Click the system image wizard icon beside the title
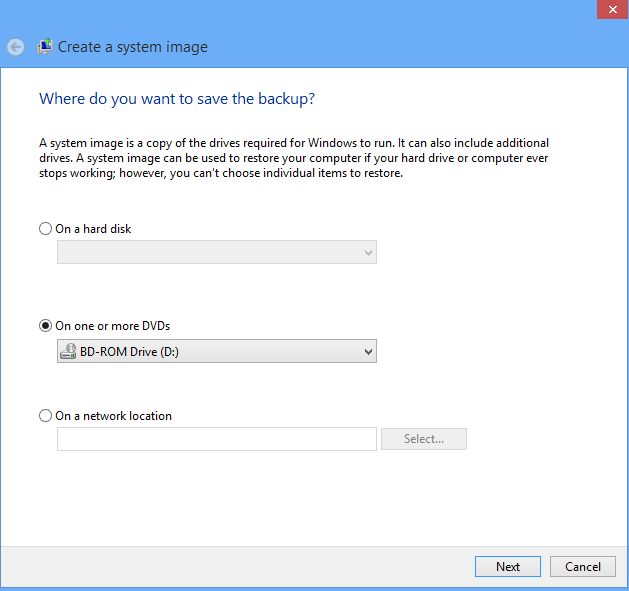This screenshot has height=591, width=629. (45, 47)
